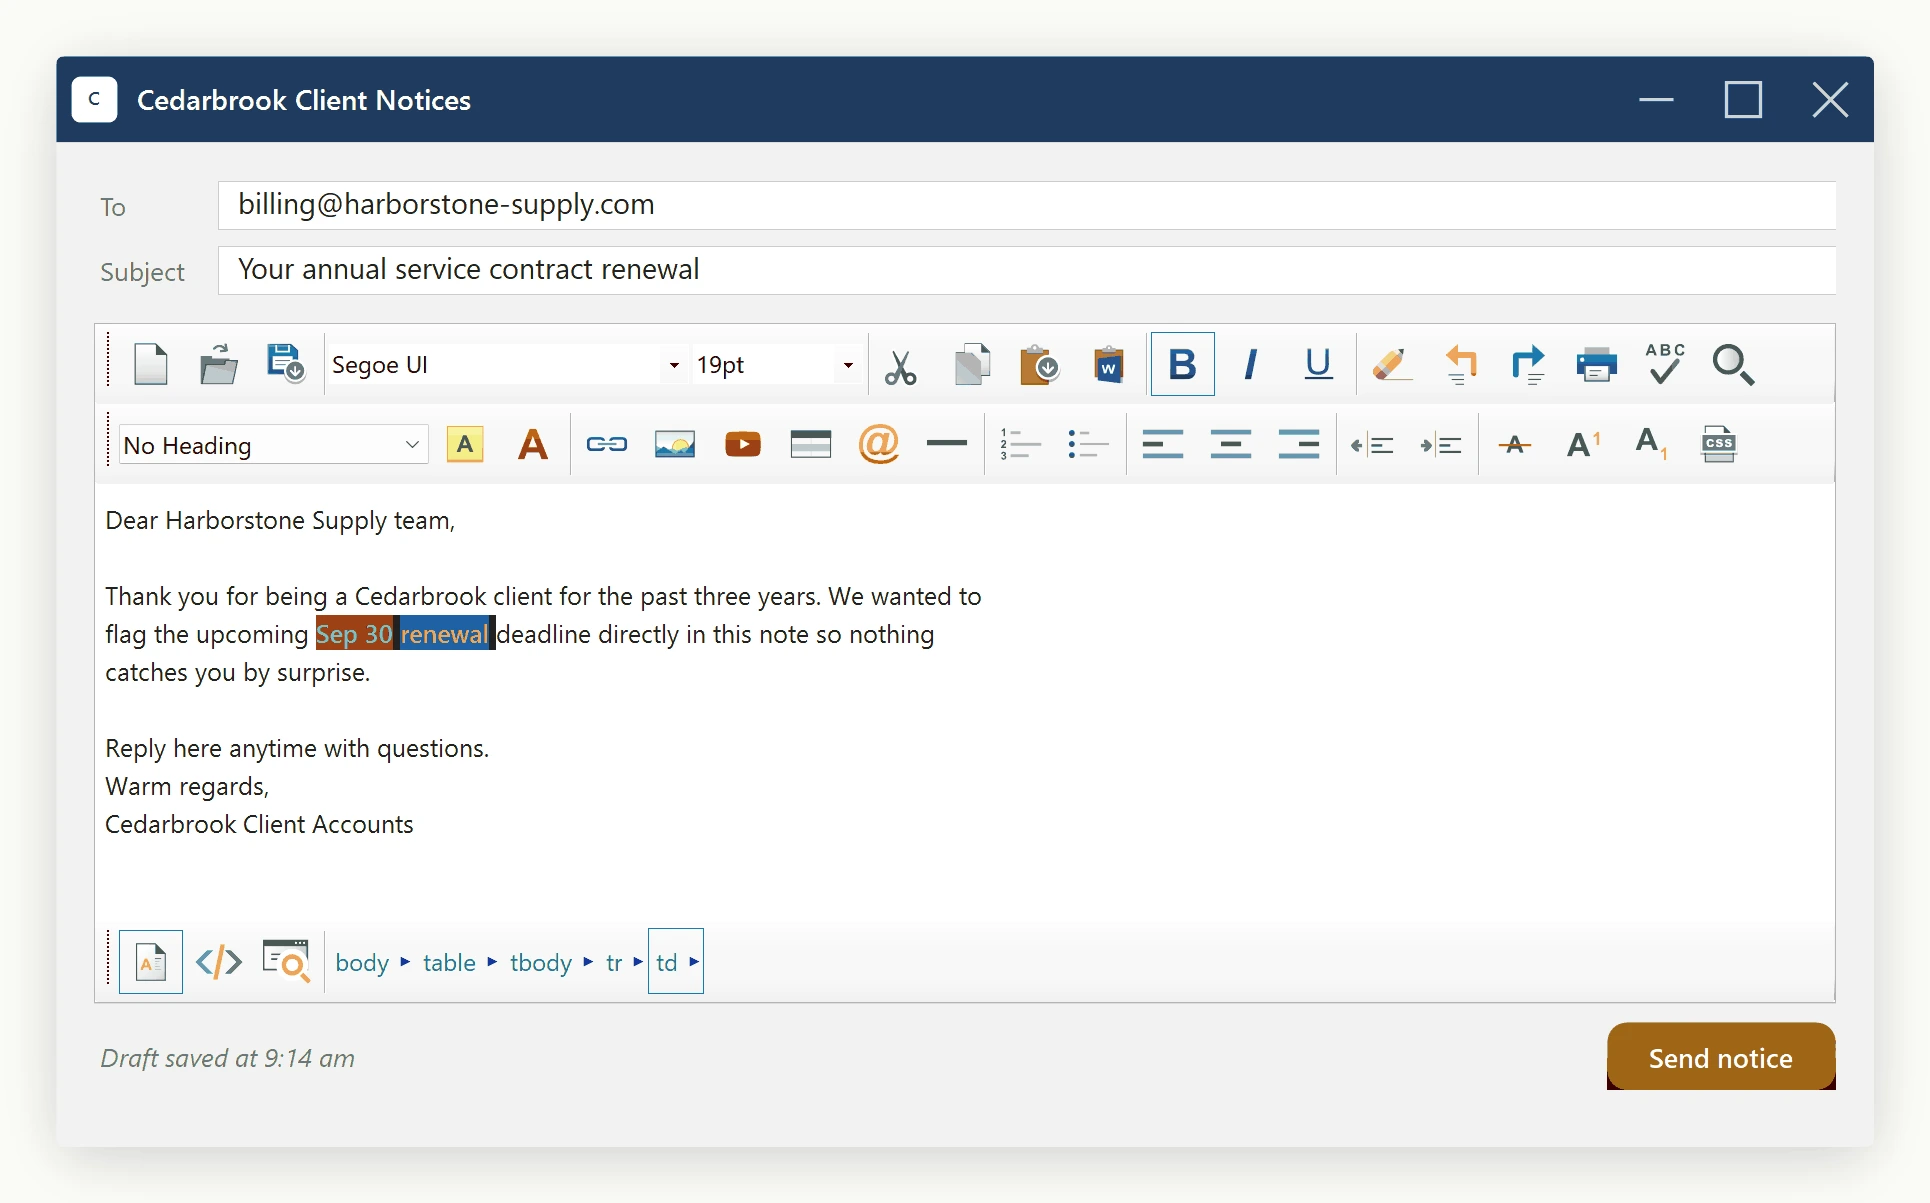
Task: Paste from the clipboard
Action: 1040,365
